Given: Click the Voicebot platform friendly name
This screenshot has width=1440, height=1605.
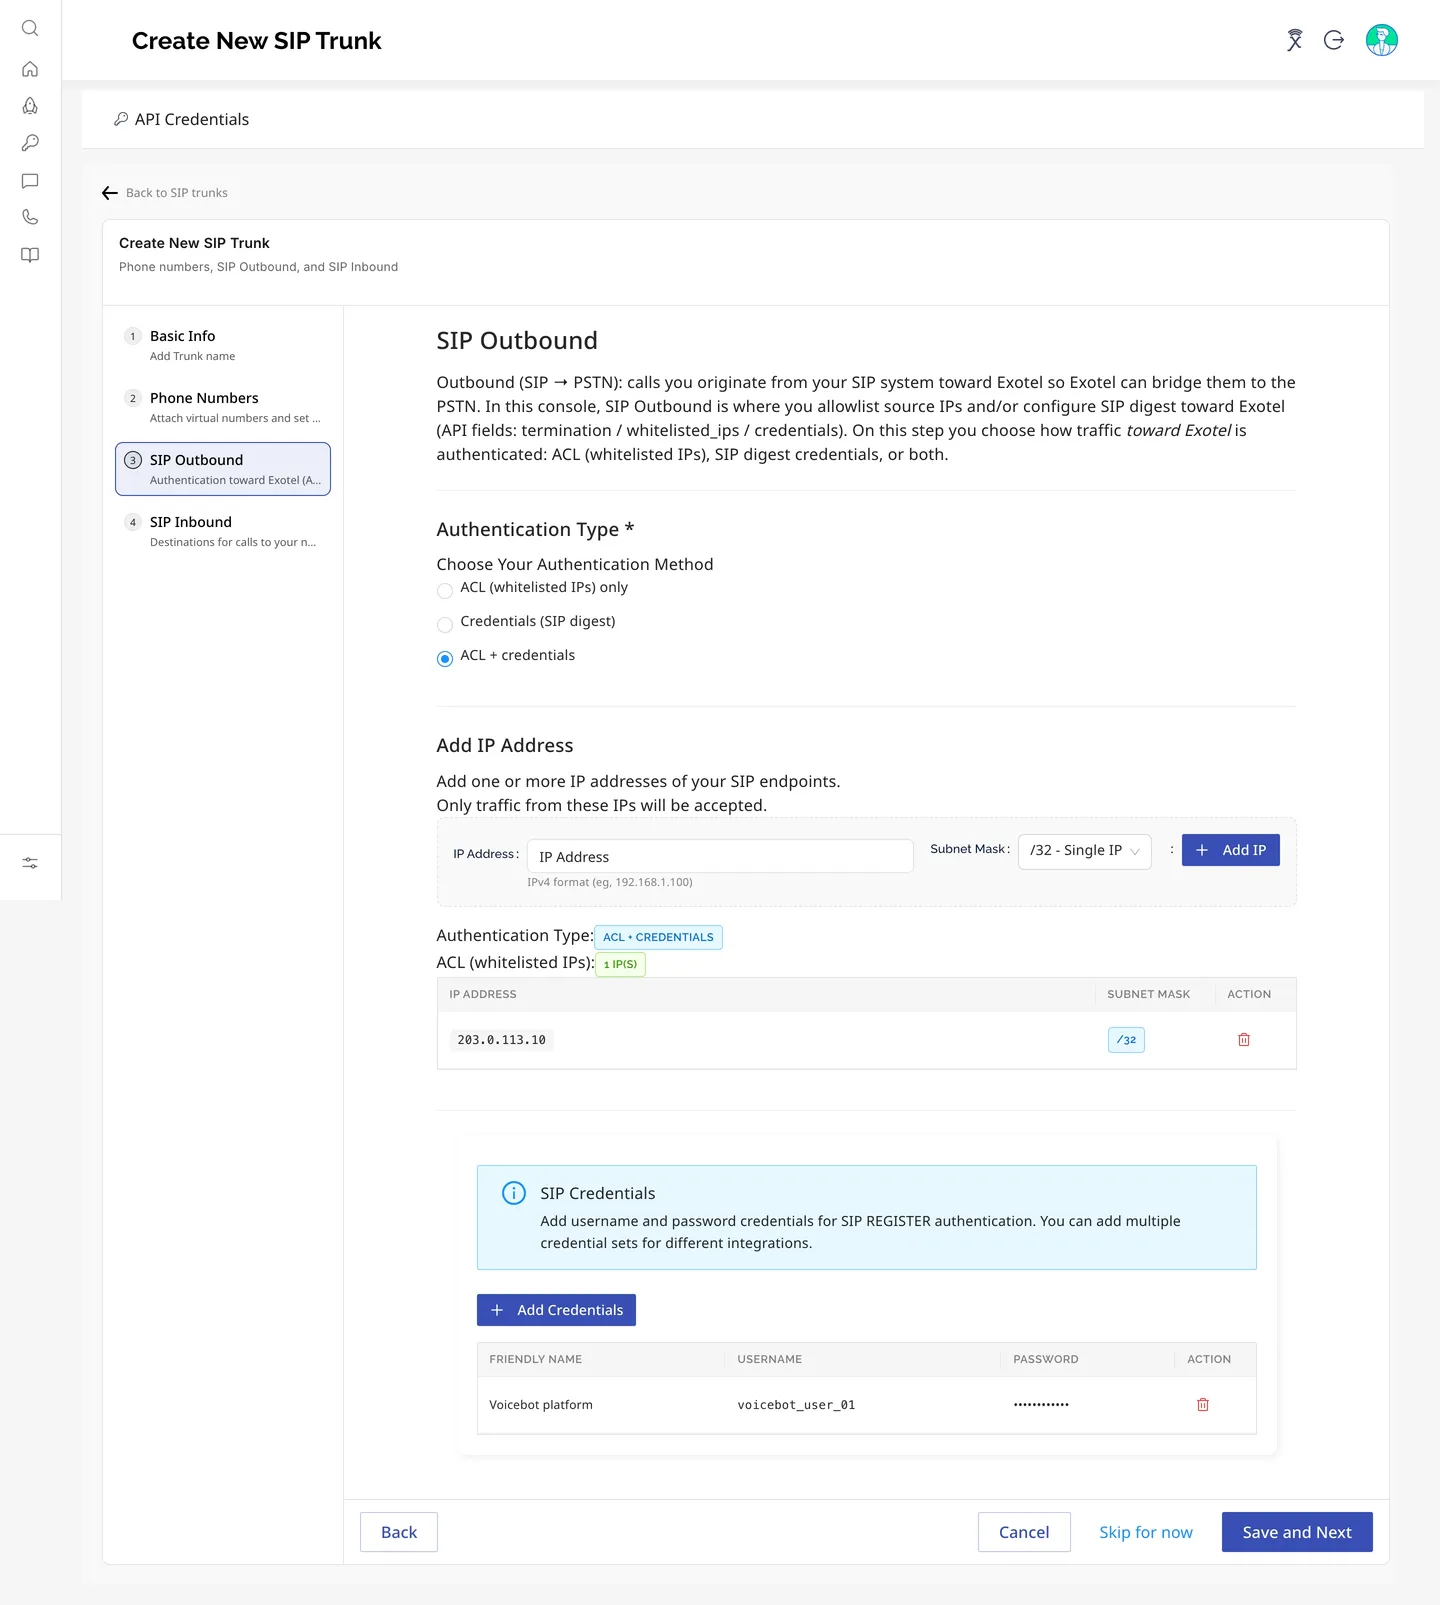Looking at the screenshot, I should click(x=541, y=1405).
